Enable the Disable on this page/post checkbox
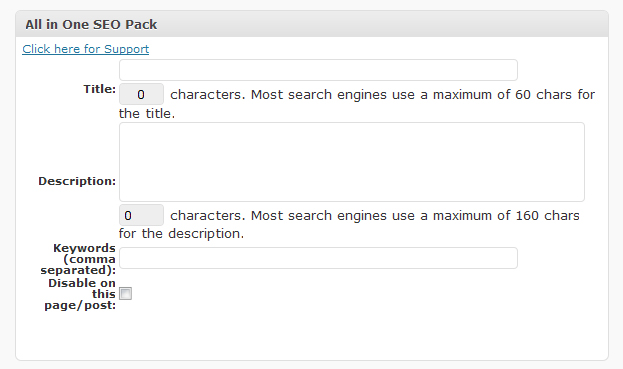The width and height of the screenshot is (623, 369). pos(126,294)
